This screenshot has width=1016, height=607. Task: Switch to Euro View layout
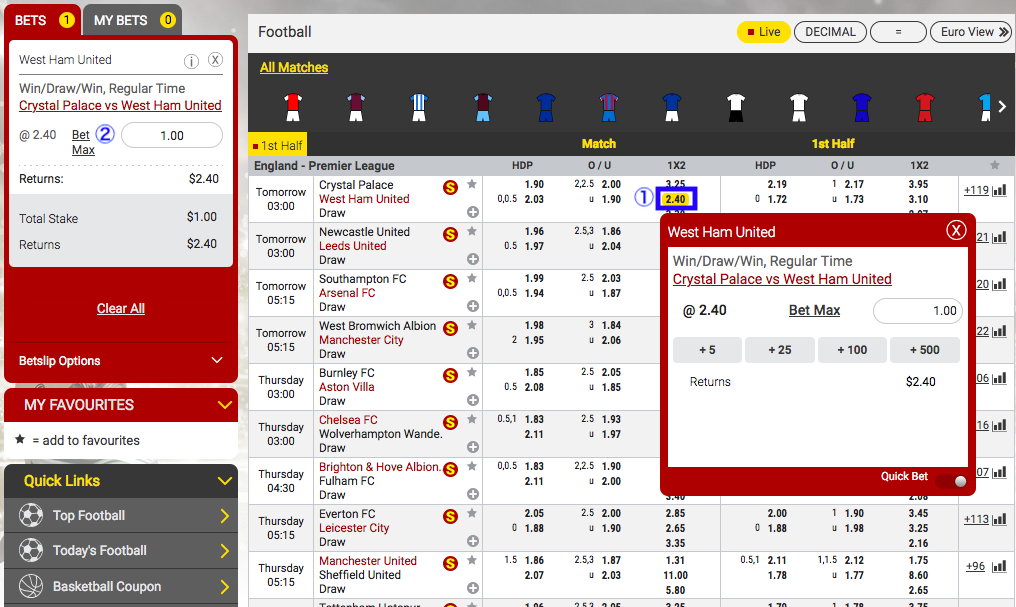(971, 32)
